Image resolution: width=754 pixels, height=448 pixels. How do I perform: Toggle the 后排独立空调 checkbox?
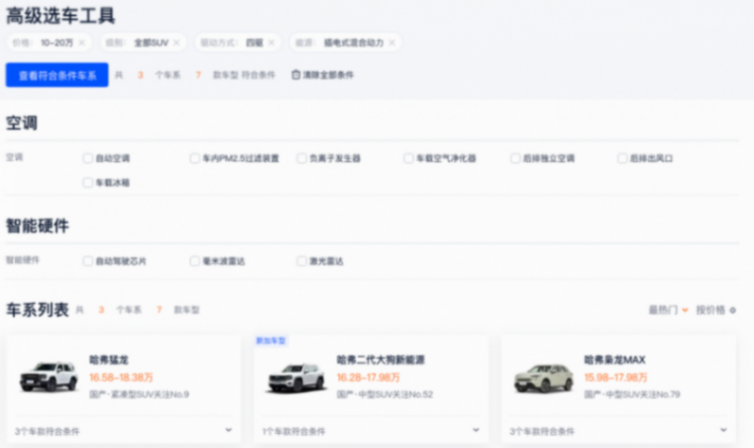tap(516, 158)
